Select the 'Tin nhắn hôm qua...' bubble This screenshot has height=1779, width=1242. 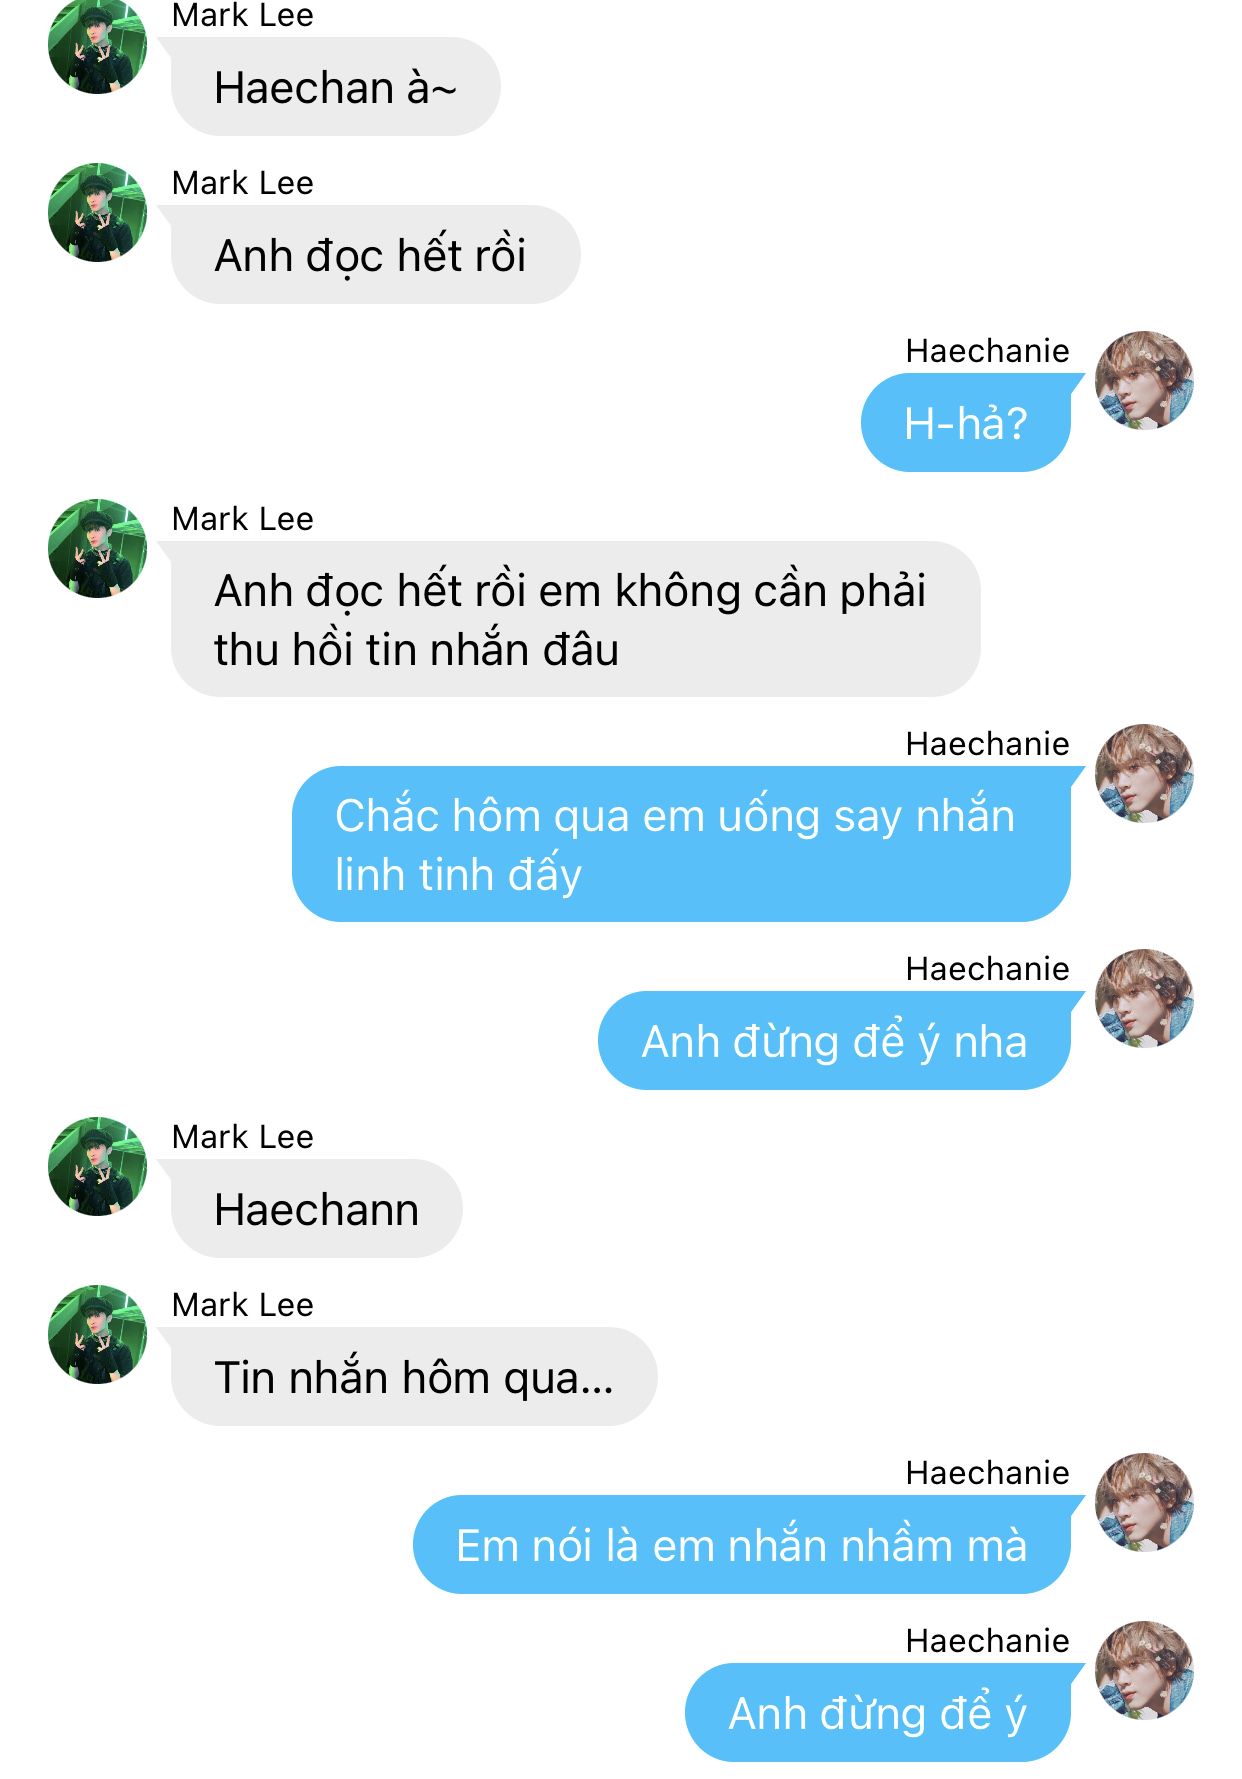[414, 1377]
